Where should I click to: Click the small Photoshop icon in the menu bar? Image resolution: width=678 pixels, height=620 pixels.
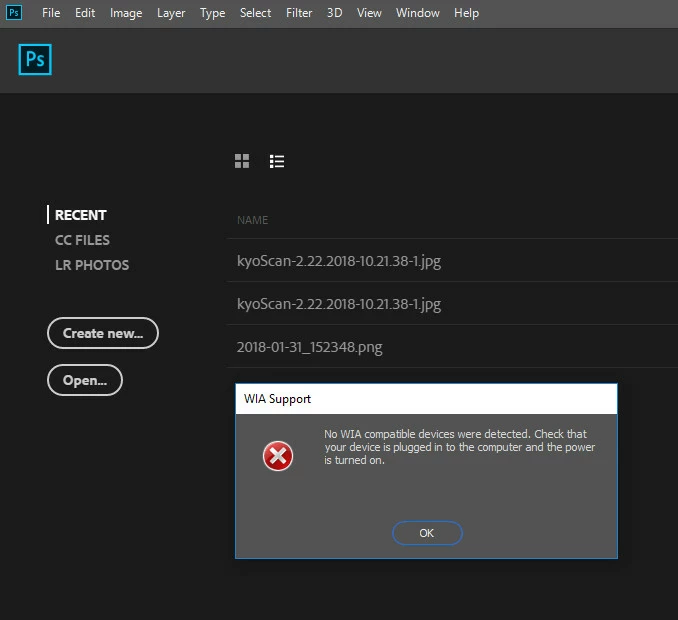14,13
